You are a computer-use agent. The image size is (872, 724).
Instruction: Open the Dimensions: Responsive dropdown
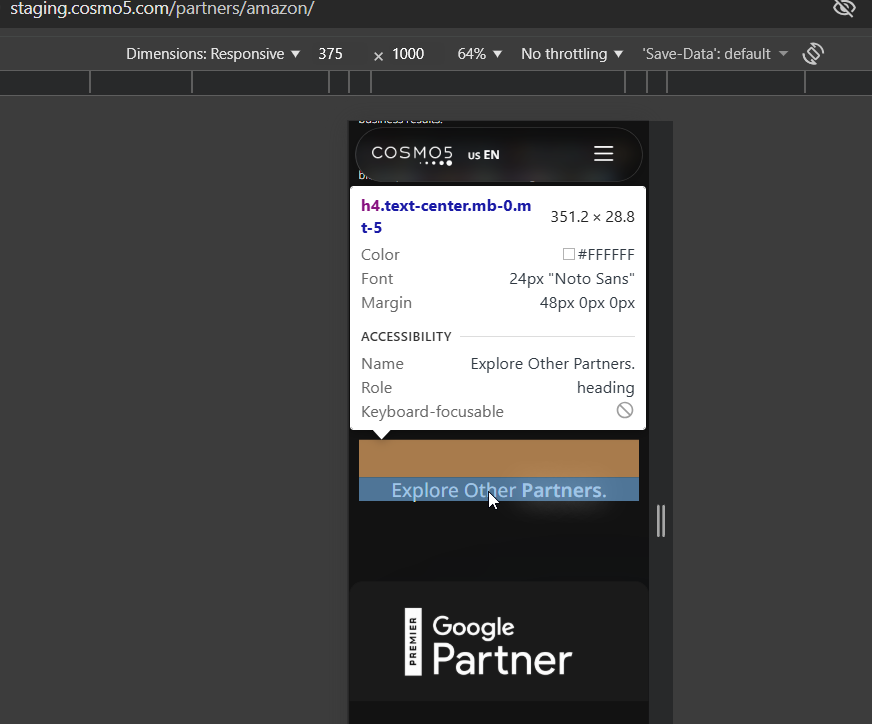coord(213,54)
